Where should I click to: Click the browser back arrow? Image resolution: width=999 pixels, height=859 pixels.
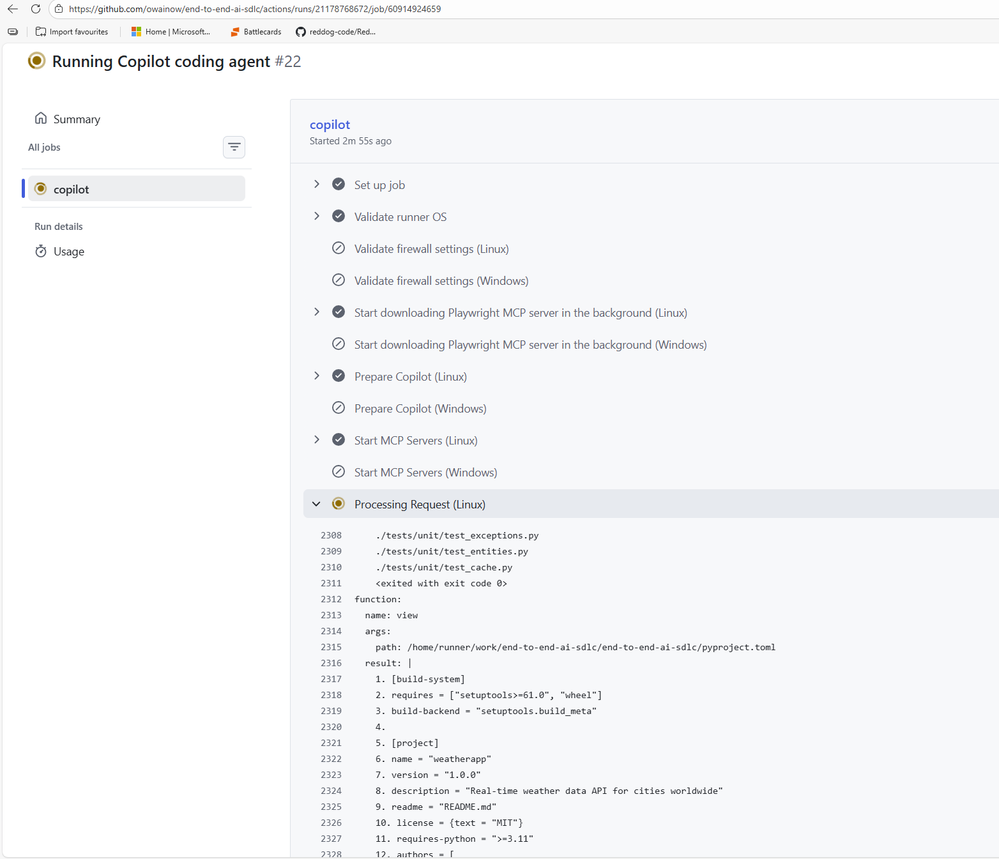pyautogui.click(x=13, y=9)
